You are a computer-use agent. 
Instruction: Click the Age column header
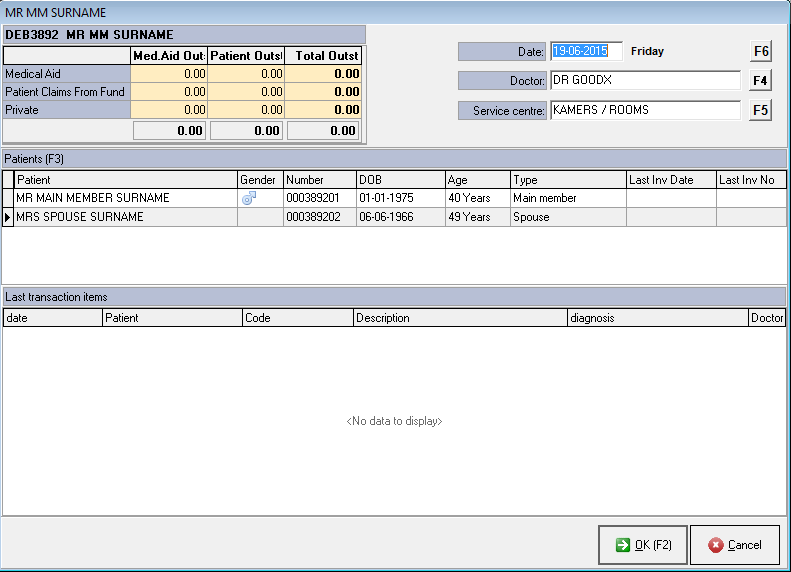pos(477,179)
